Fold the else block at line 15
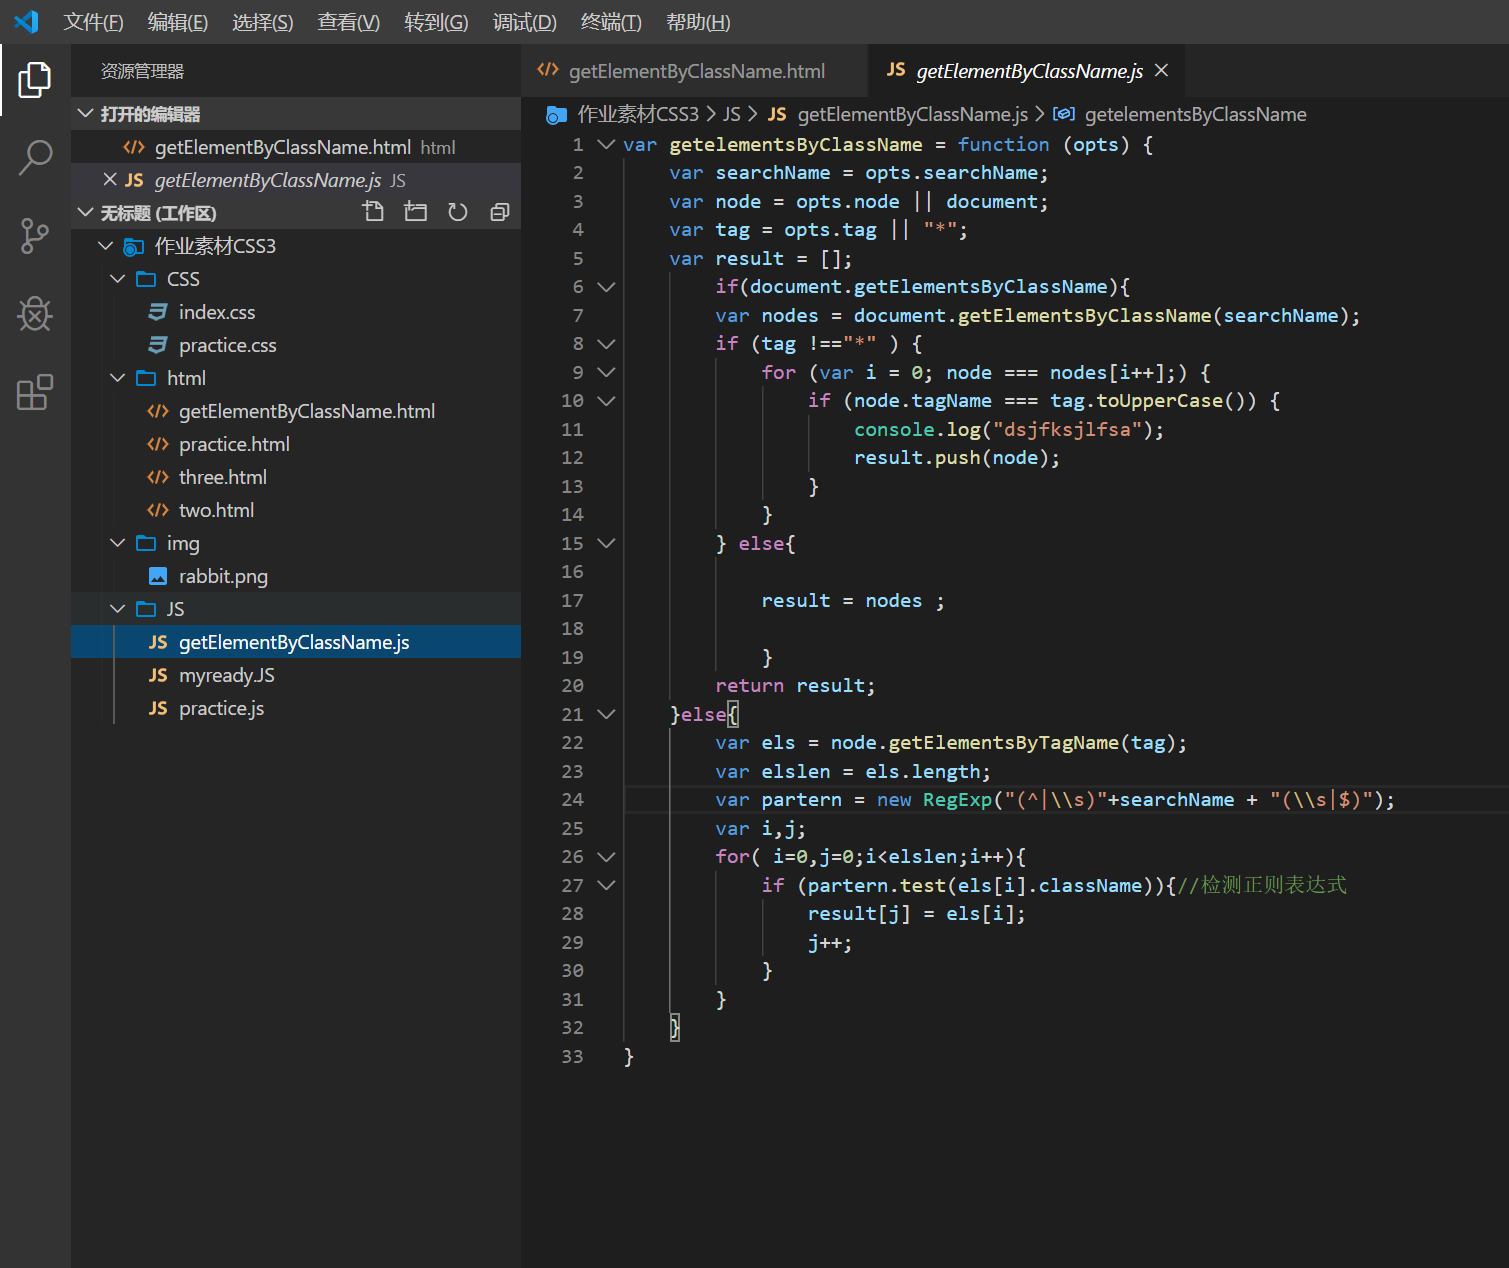Screen dimensions: 1509x1268 (606, 543)
